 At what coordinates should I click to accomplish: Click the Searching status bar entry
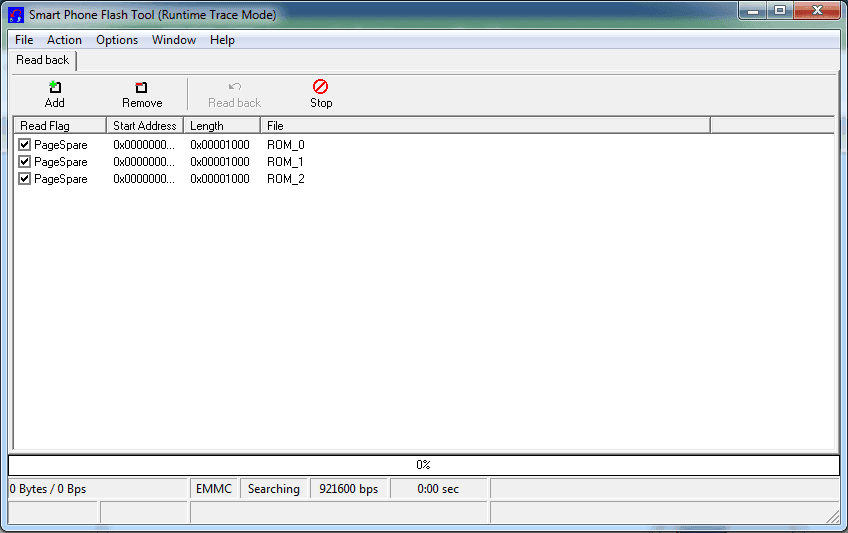[274, 489]
